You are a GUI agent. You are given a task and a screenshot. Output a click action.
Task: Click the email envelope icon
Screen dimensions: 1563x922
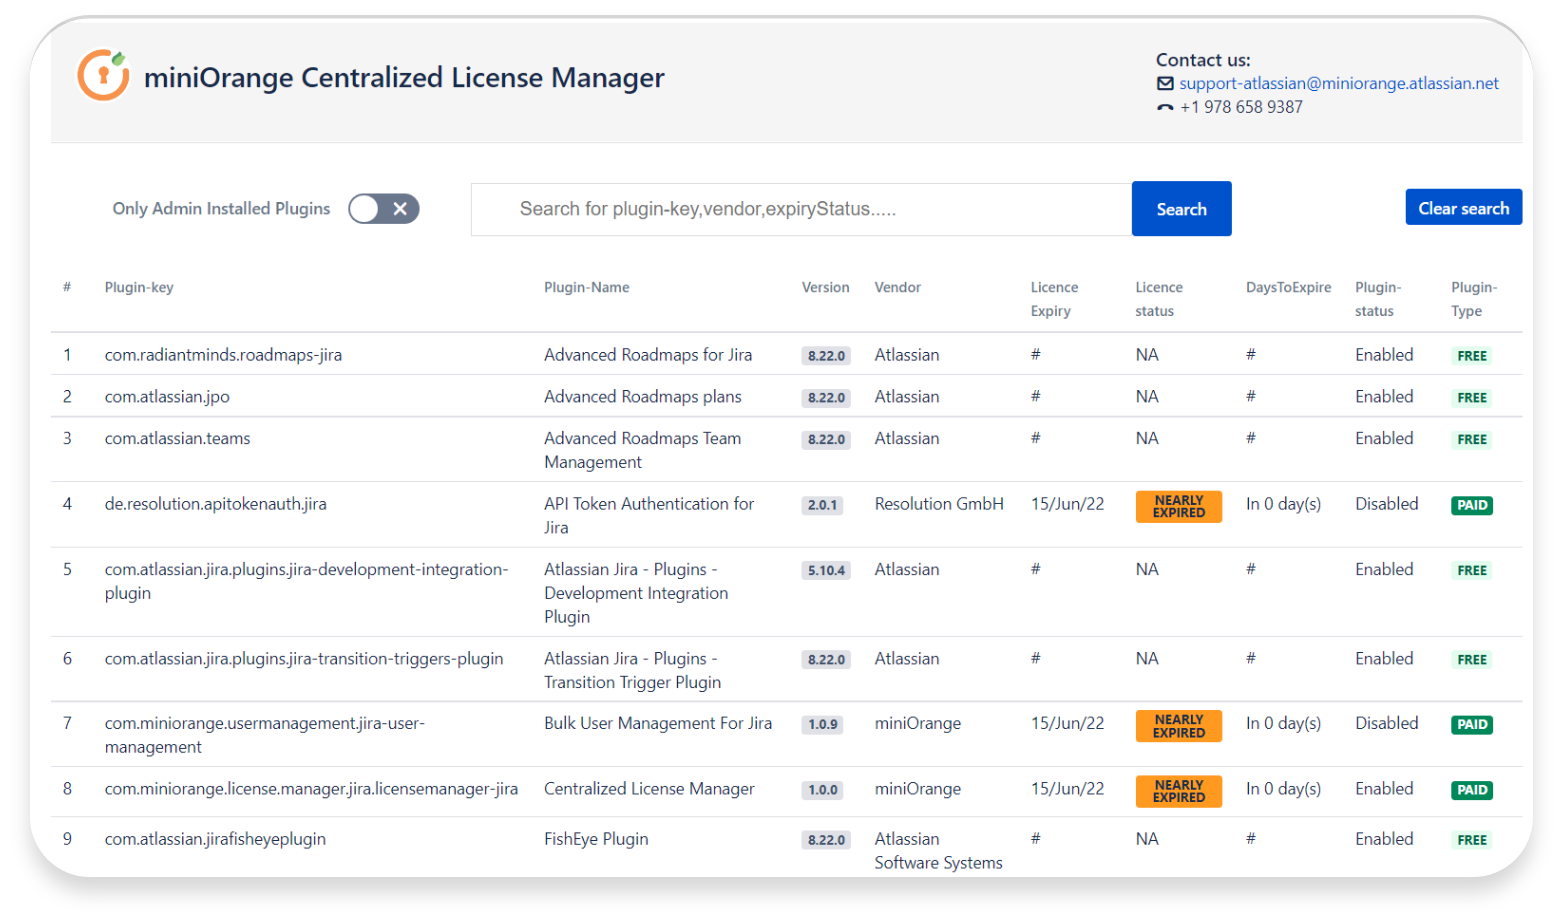coord(1165,84)
